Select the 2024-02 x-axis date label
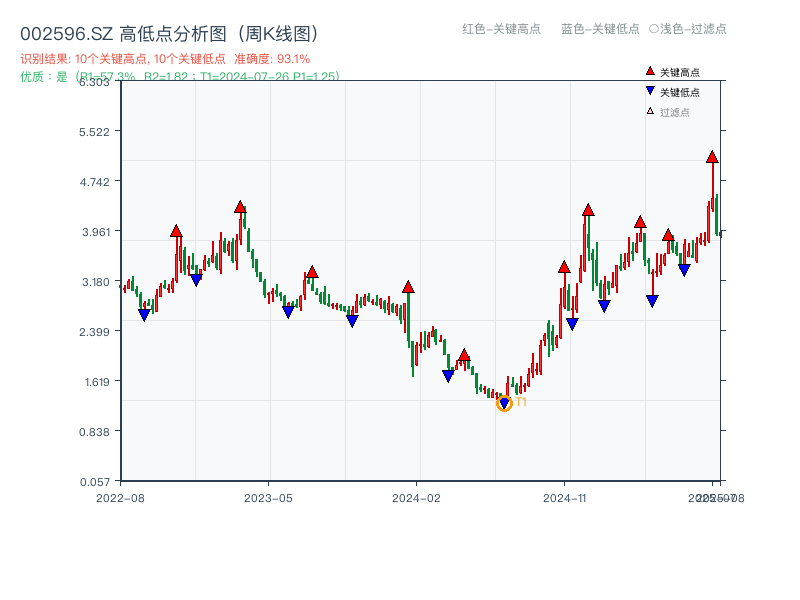The height and width of the screenshot is (600, 800). pyautogui.click(x=416, y=498)
